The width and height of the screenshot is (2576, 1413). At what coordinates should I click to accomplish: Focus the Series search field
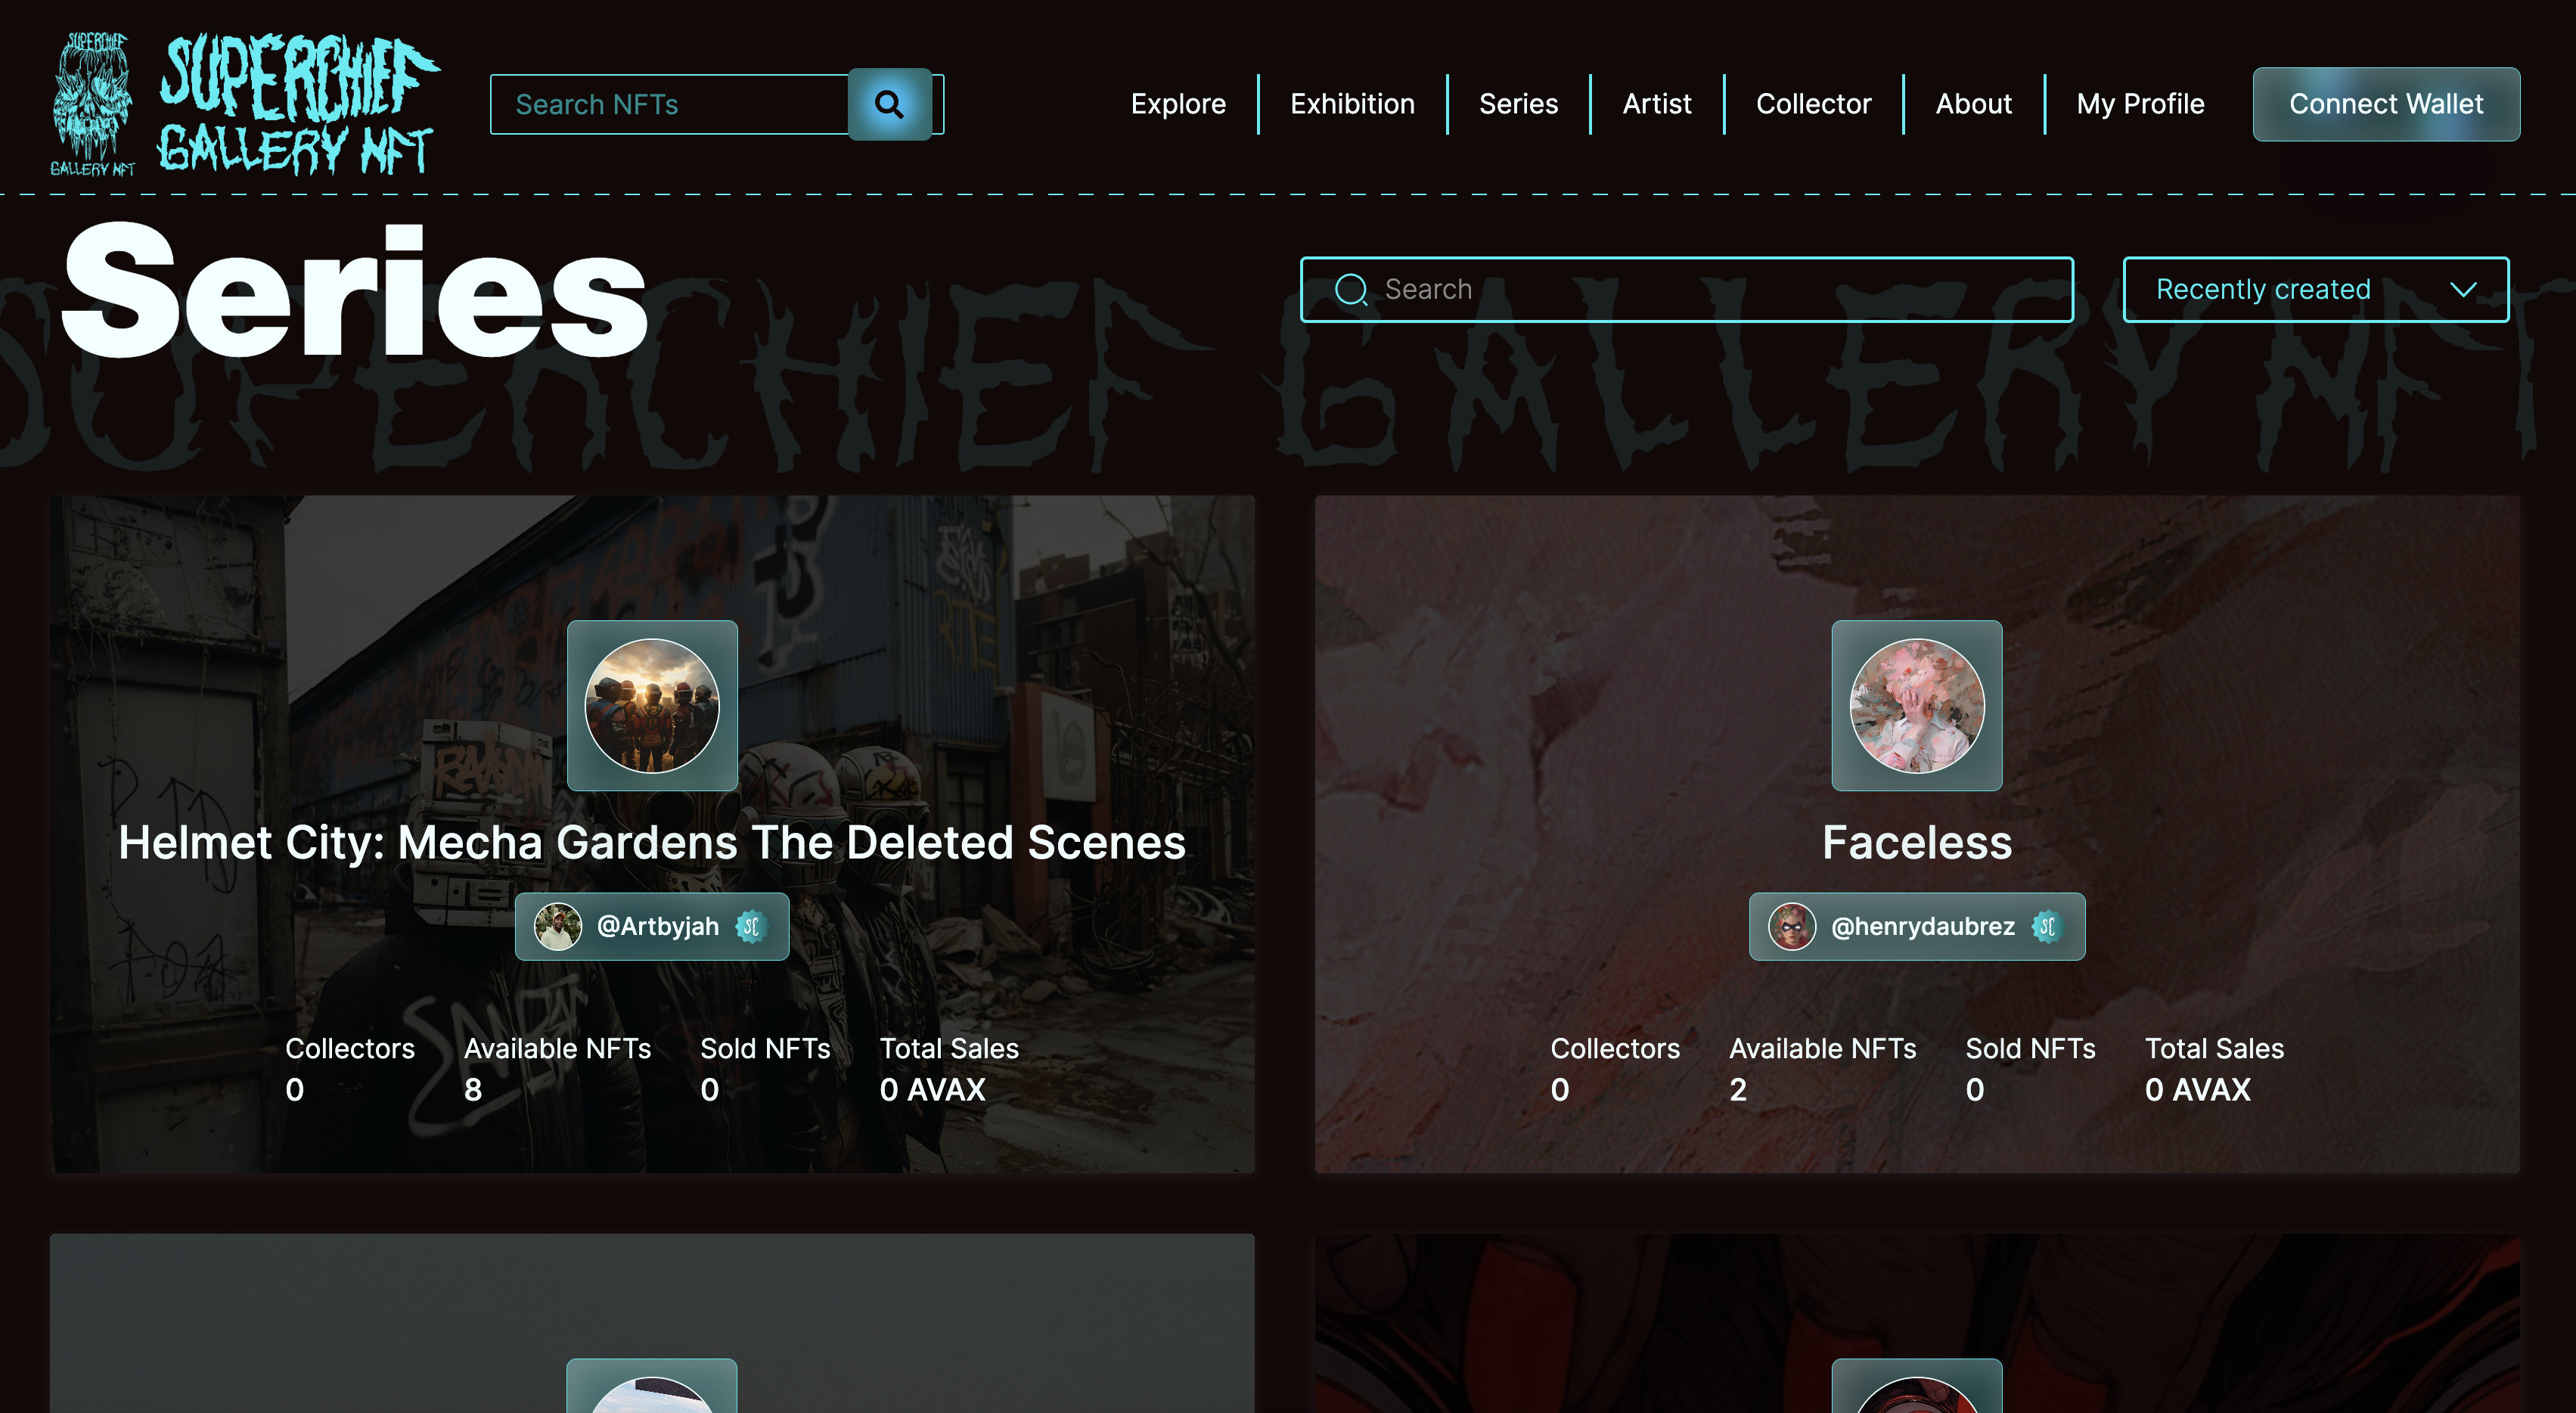[x=1686, y=289]
